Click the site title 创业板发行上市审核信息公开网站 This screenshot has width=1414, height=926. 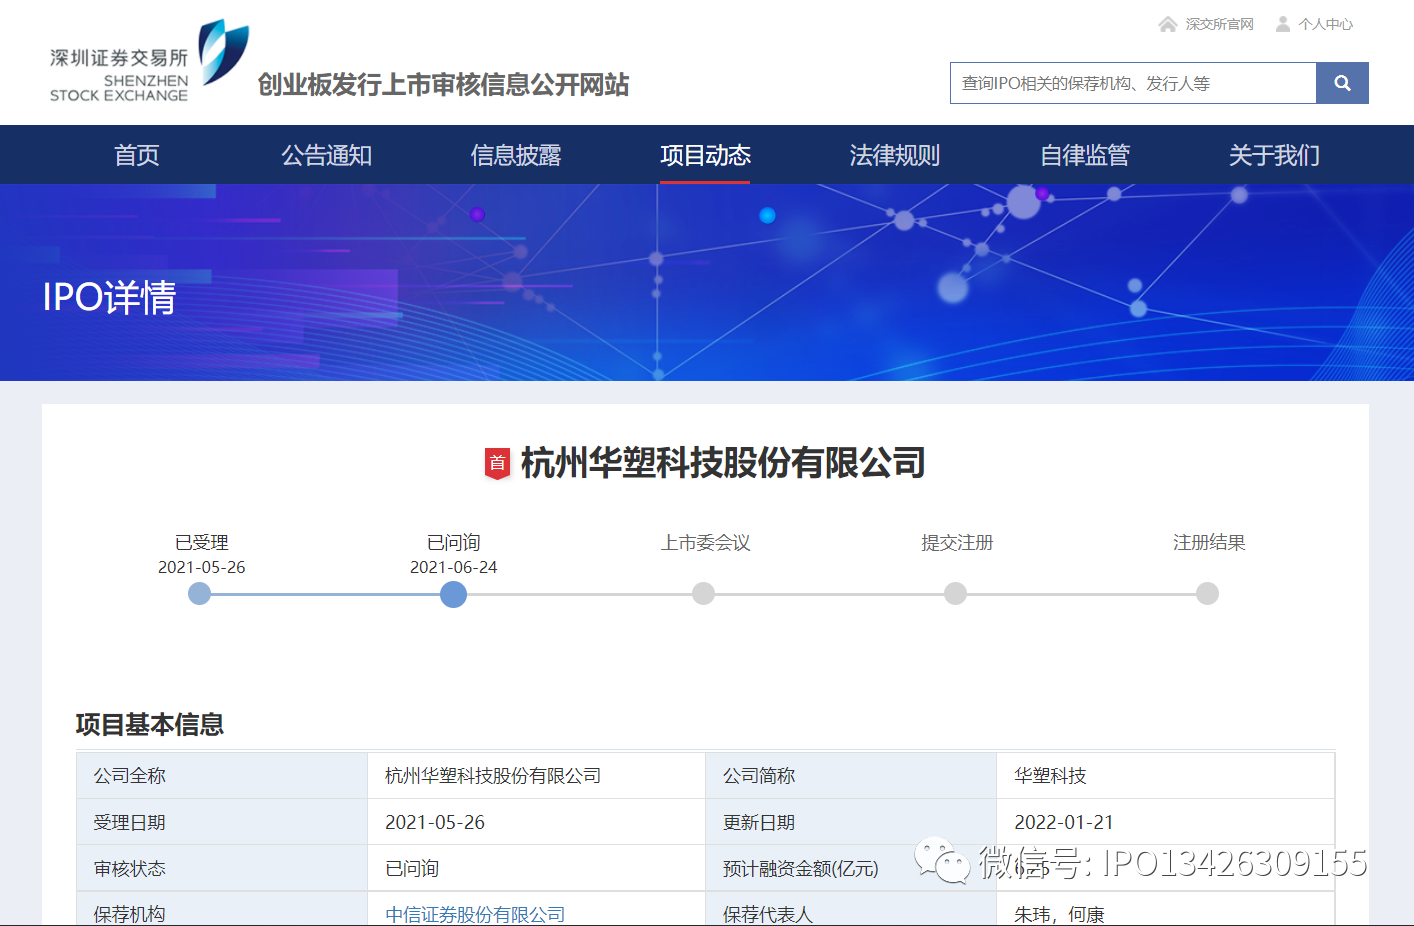443,85
